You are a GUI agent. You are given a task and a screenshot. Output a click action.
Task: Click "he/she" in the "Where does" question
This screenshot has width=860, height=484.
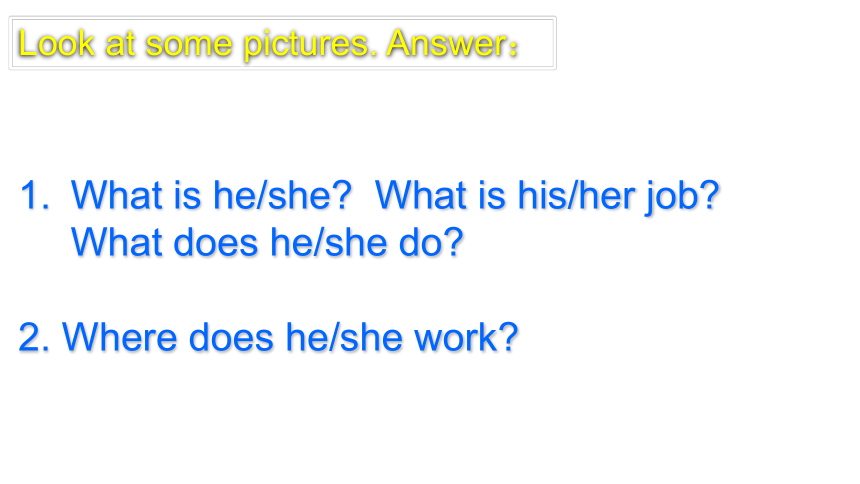pyautogui.click(x=345, y=337)
